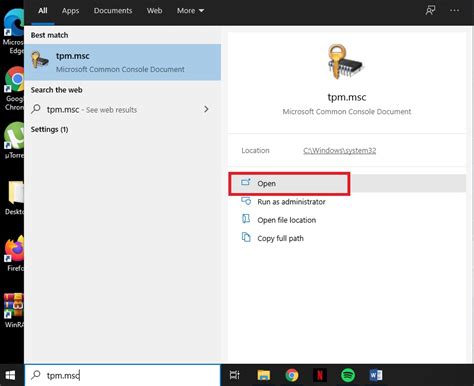Choose Copy full path
The width and height of the screenshot is (474, 386).
pyautogui.click(x=280, y=238)
